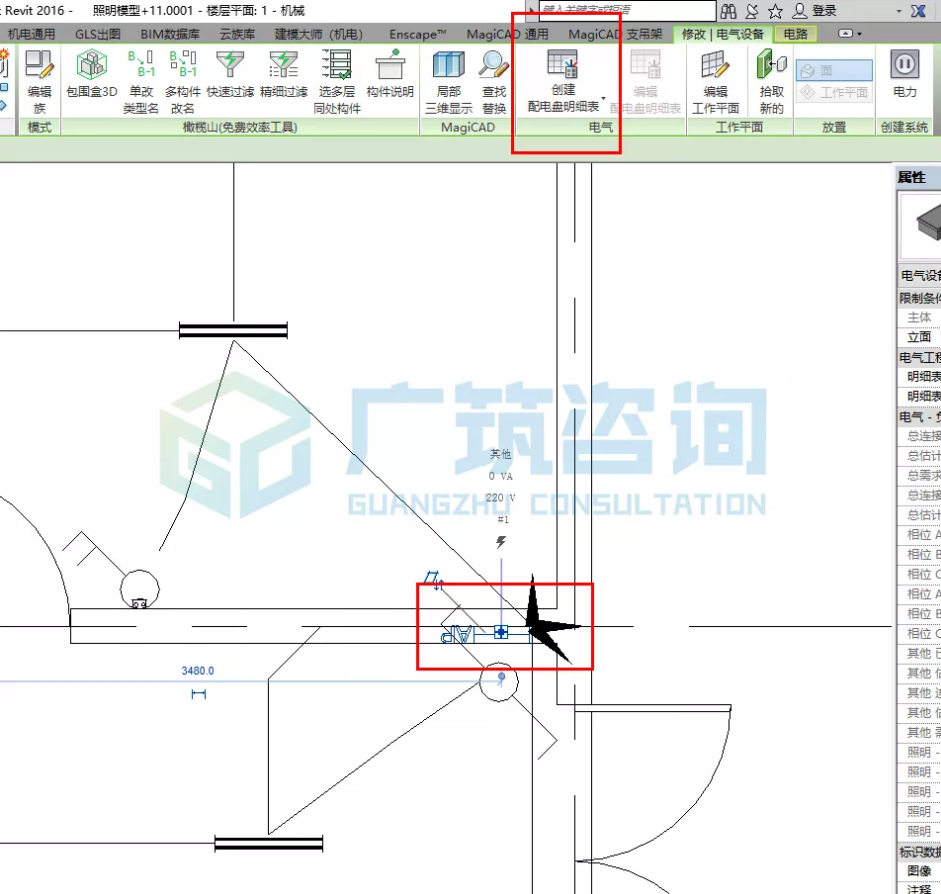Viewport: 941px width, 894px height.
Task: Click the blue flip work plane control
Action: coord(434,580)
